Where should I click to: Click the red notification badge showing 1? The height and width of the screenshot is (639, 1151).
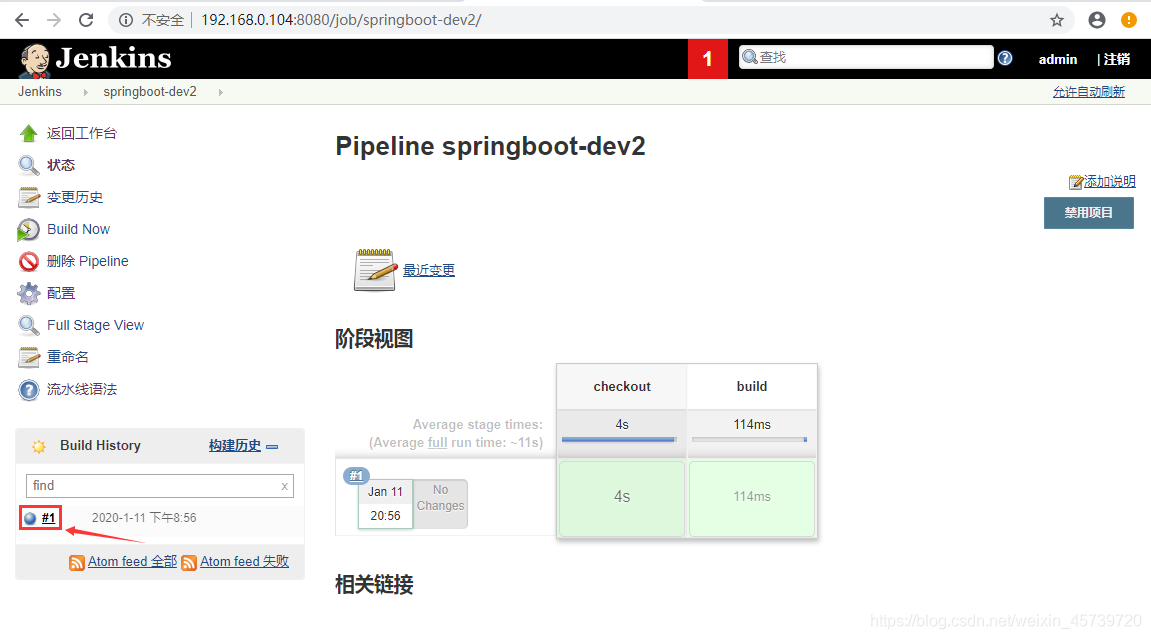click(708, 59)
